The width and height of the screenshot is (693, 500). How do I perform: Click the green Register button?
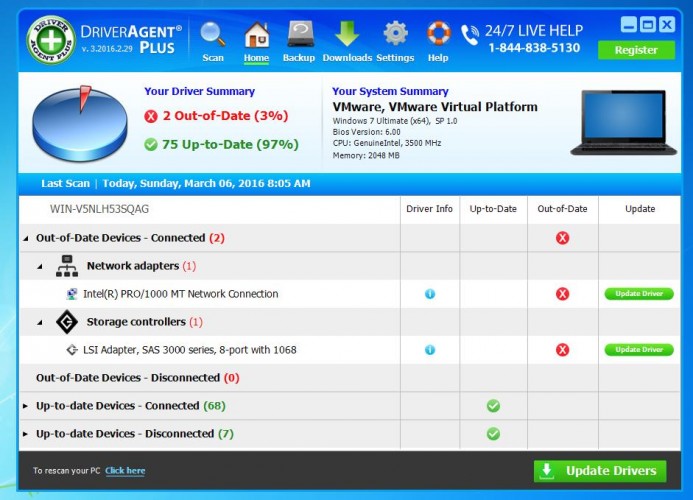click(x=636, y=50)
